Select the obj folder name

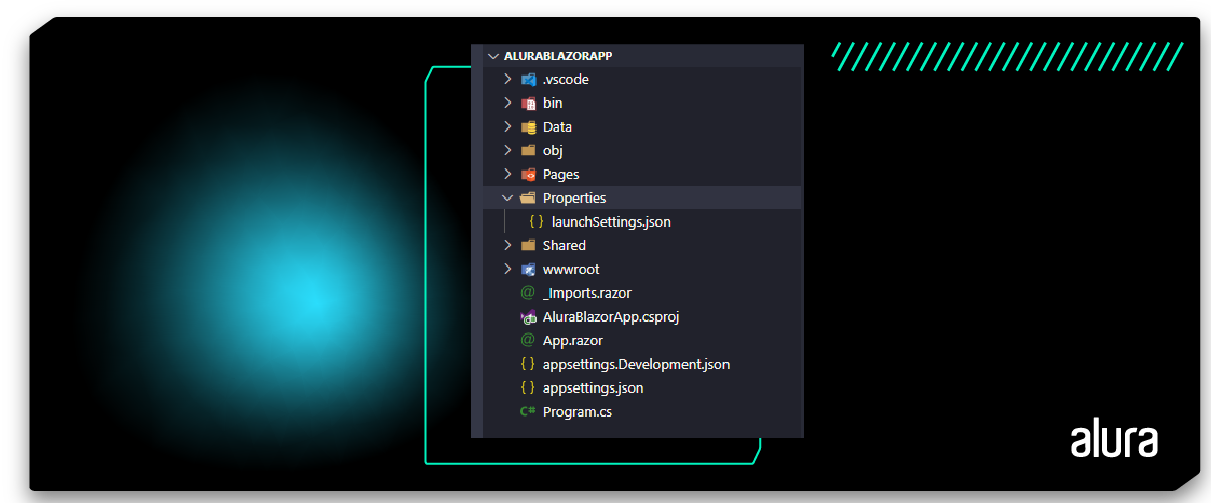pos(553,151)
